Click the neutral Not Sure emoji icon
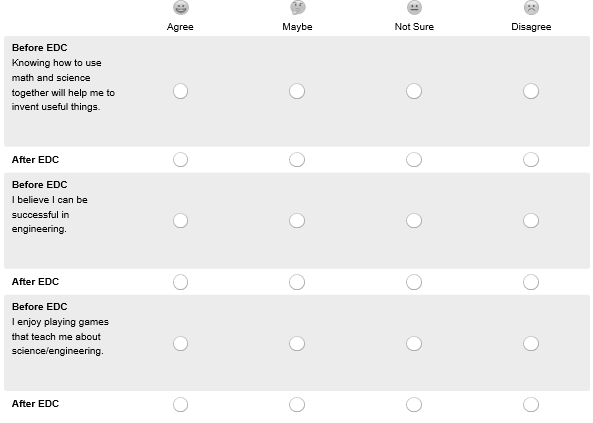The width and height of the screenshot is (593, 423). (x=414, y=7)
